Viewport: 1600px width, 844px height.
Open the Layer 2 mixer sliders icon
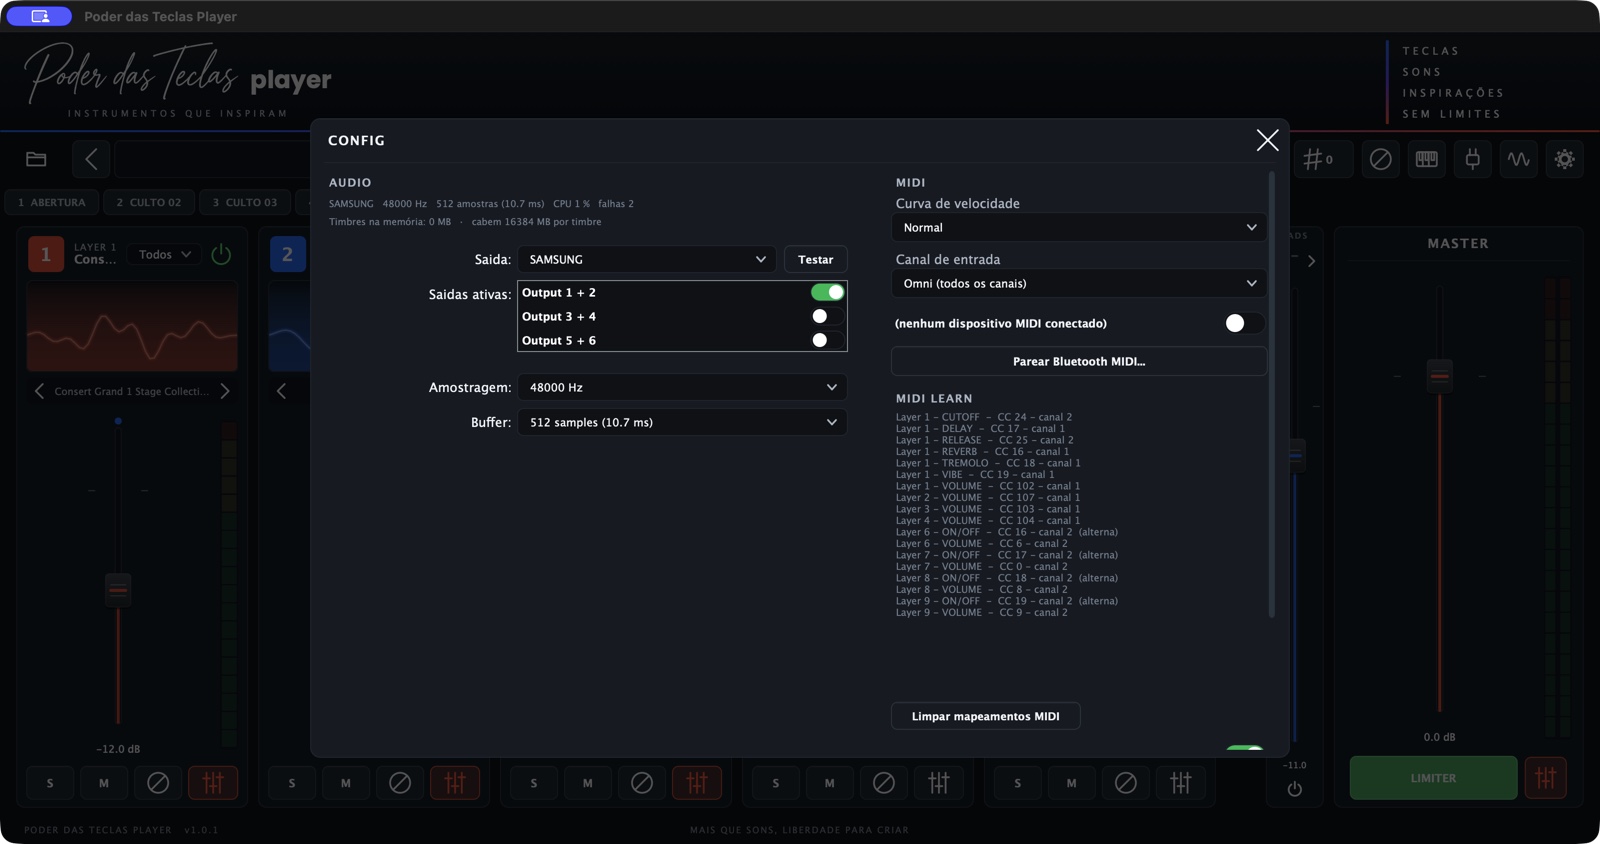click(455, 783)
